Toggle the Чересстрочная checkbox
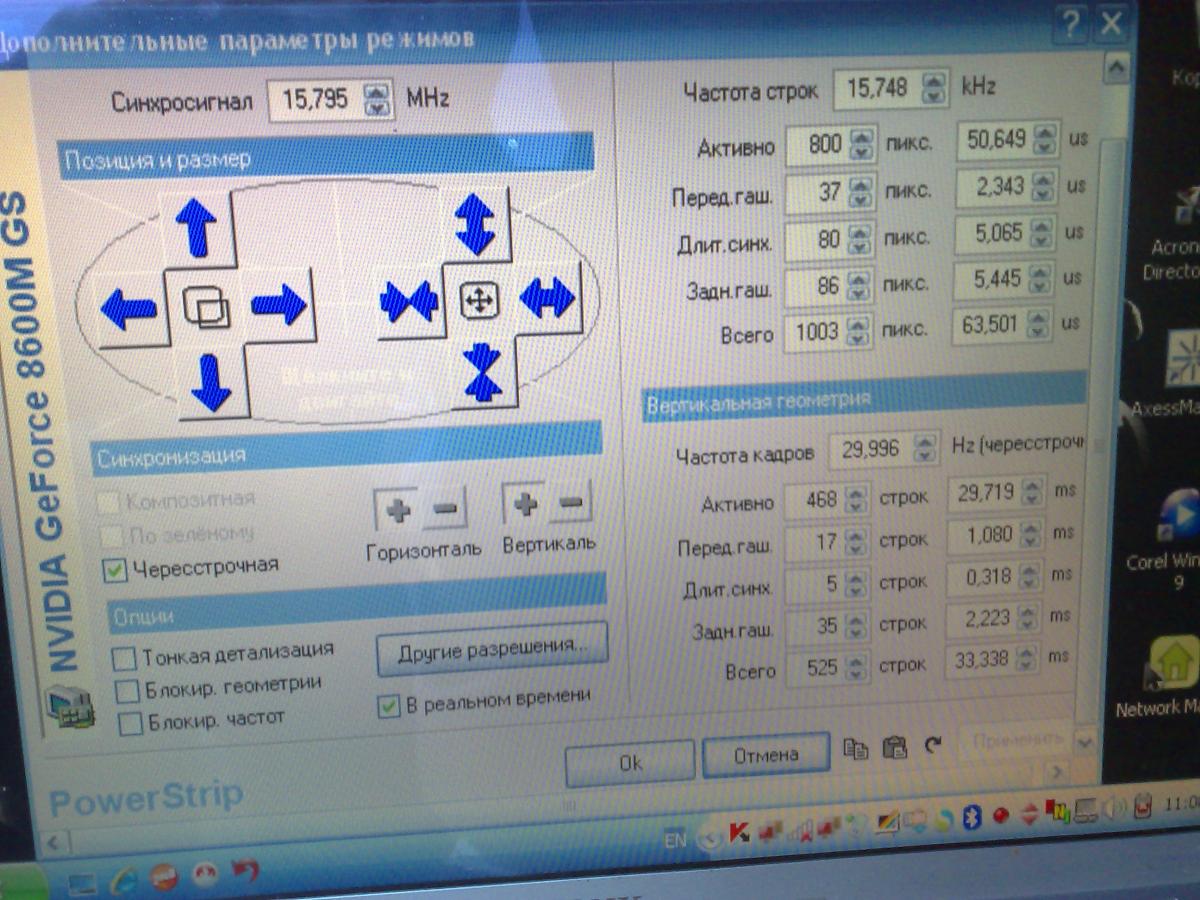 115,570
